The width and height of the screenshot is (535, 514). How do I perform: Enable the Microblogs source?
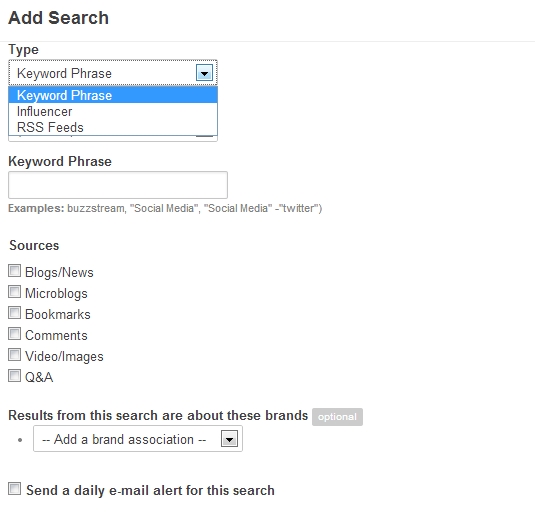(14, 292)
